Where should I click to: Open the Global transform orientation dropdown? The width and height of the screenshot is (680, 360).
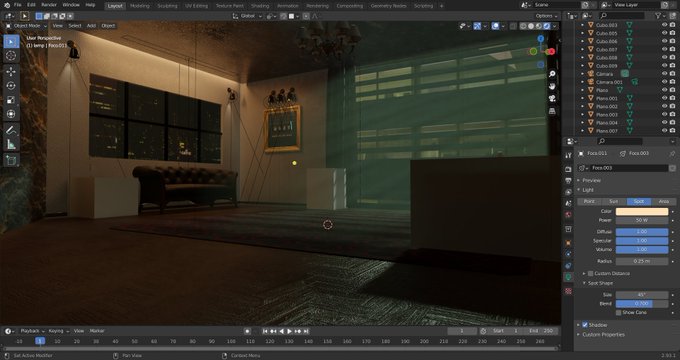coord(248,16)
